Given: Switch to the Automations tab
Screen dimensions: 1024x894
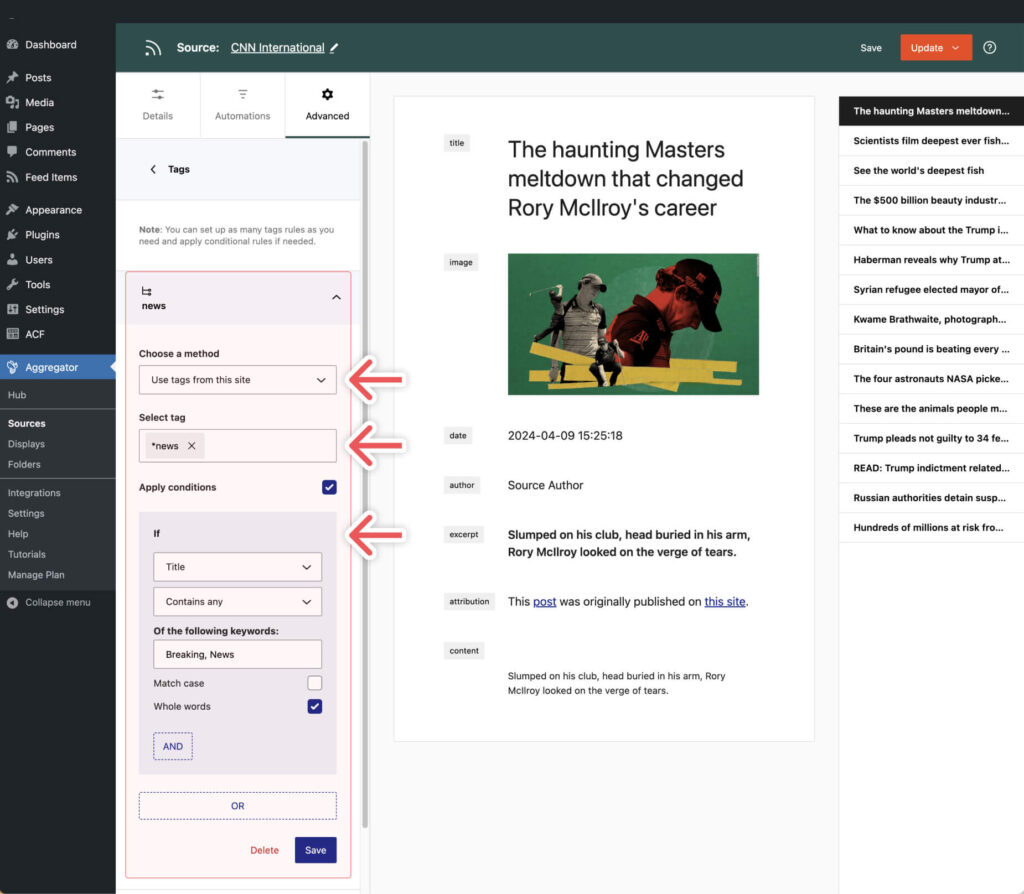Looking at the screenshot, I should coord(242,105).
